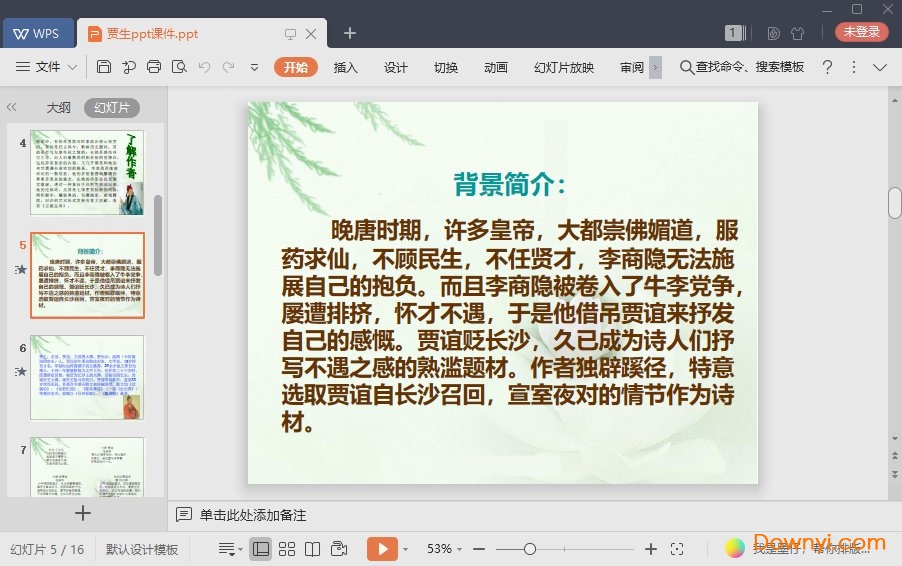The width and height of the screenshot is (902, 566).
Task: Click the editor vertical scrollbar thumb
Action: [x=895, y=203]
